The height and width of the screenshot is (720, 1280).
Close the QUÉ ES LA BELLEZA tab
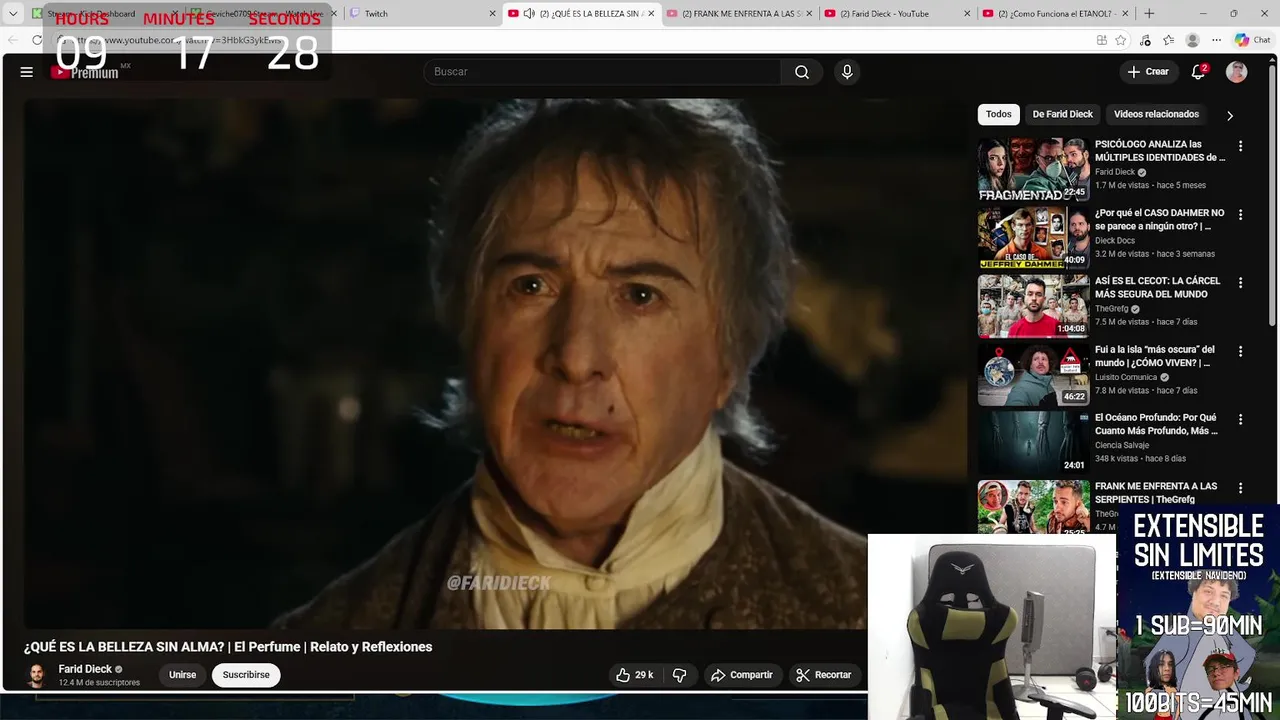click(x=651, y=13)
